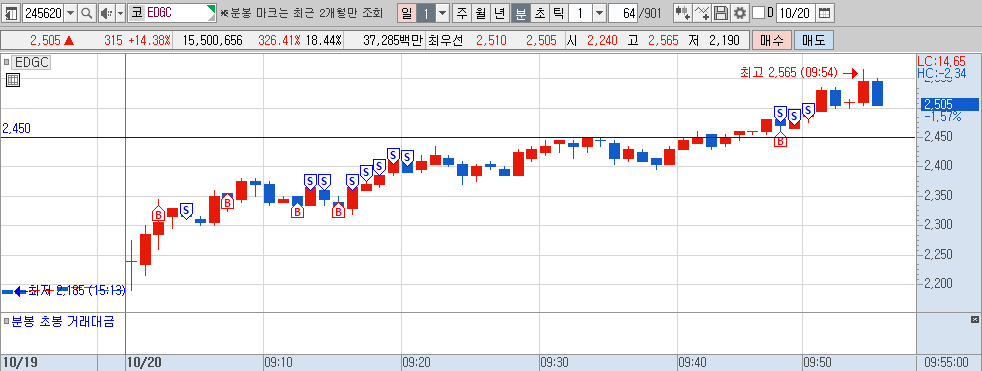Image resolution: width=982 pixels, height=371 pixels.
Task: Open the calendar date picker icon
Action: pos(825,13)
